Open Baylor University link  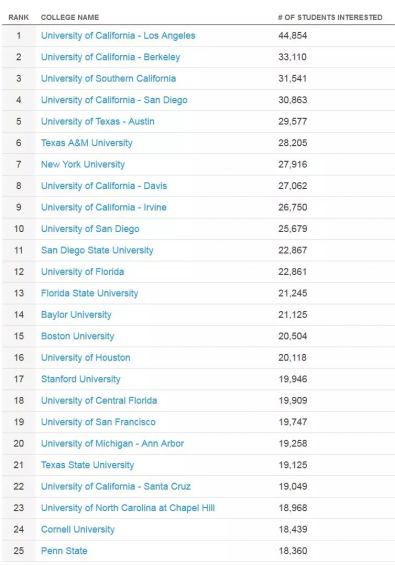pos(76,315)
